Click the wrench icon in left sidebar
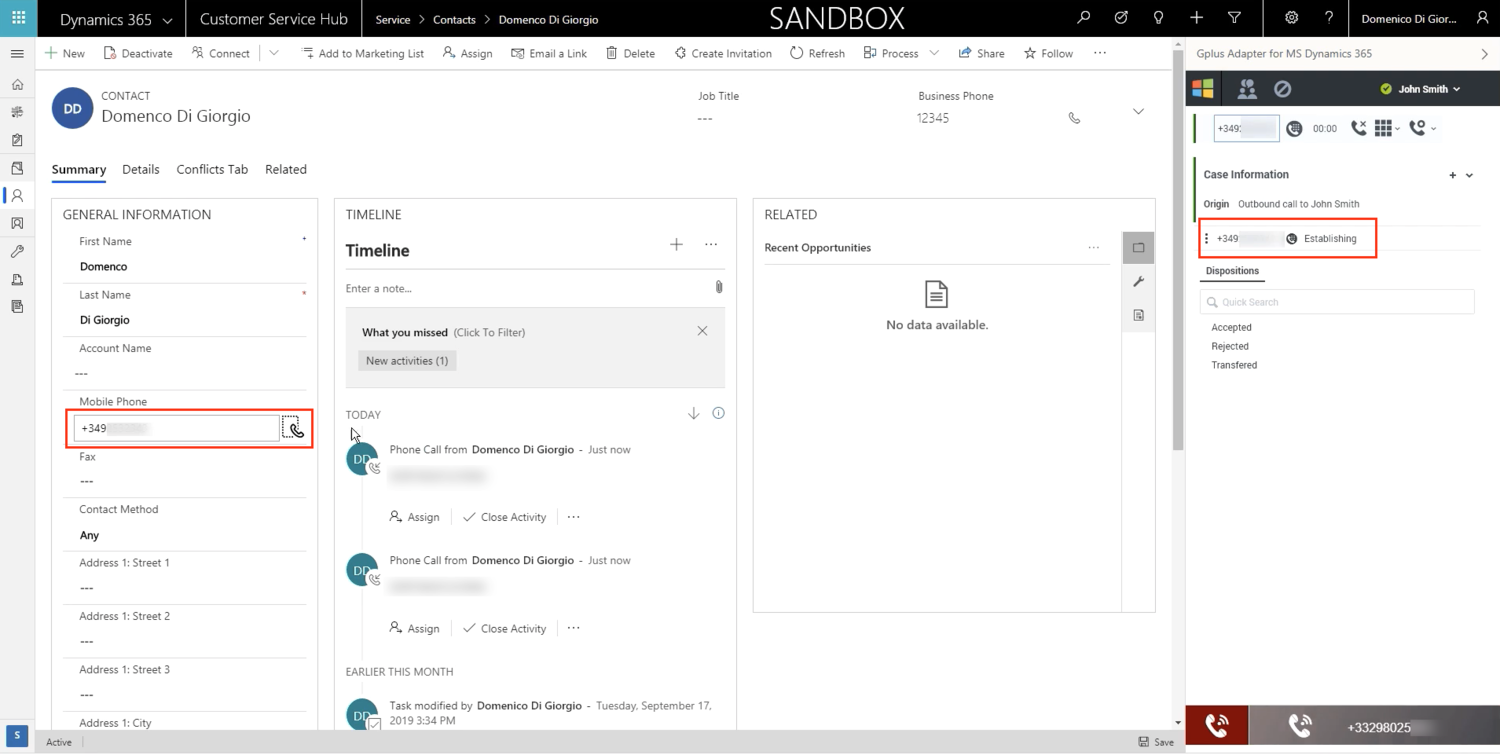Image resolution: width=1500 pixels, height=755 pixels. coord(17,252)
